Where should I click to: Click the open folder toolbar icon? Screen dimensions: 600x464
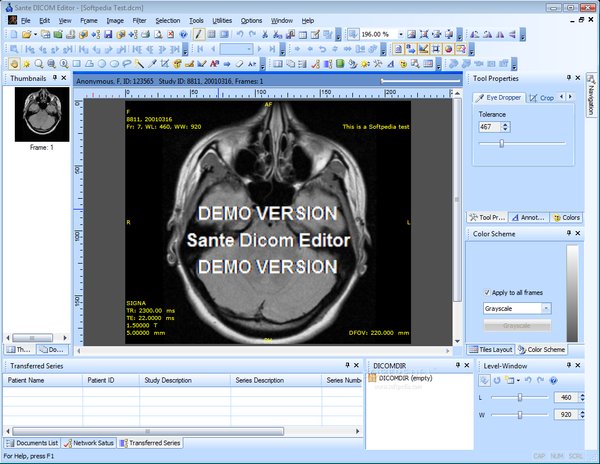[x=25, y=34]
